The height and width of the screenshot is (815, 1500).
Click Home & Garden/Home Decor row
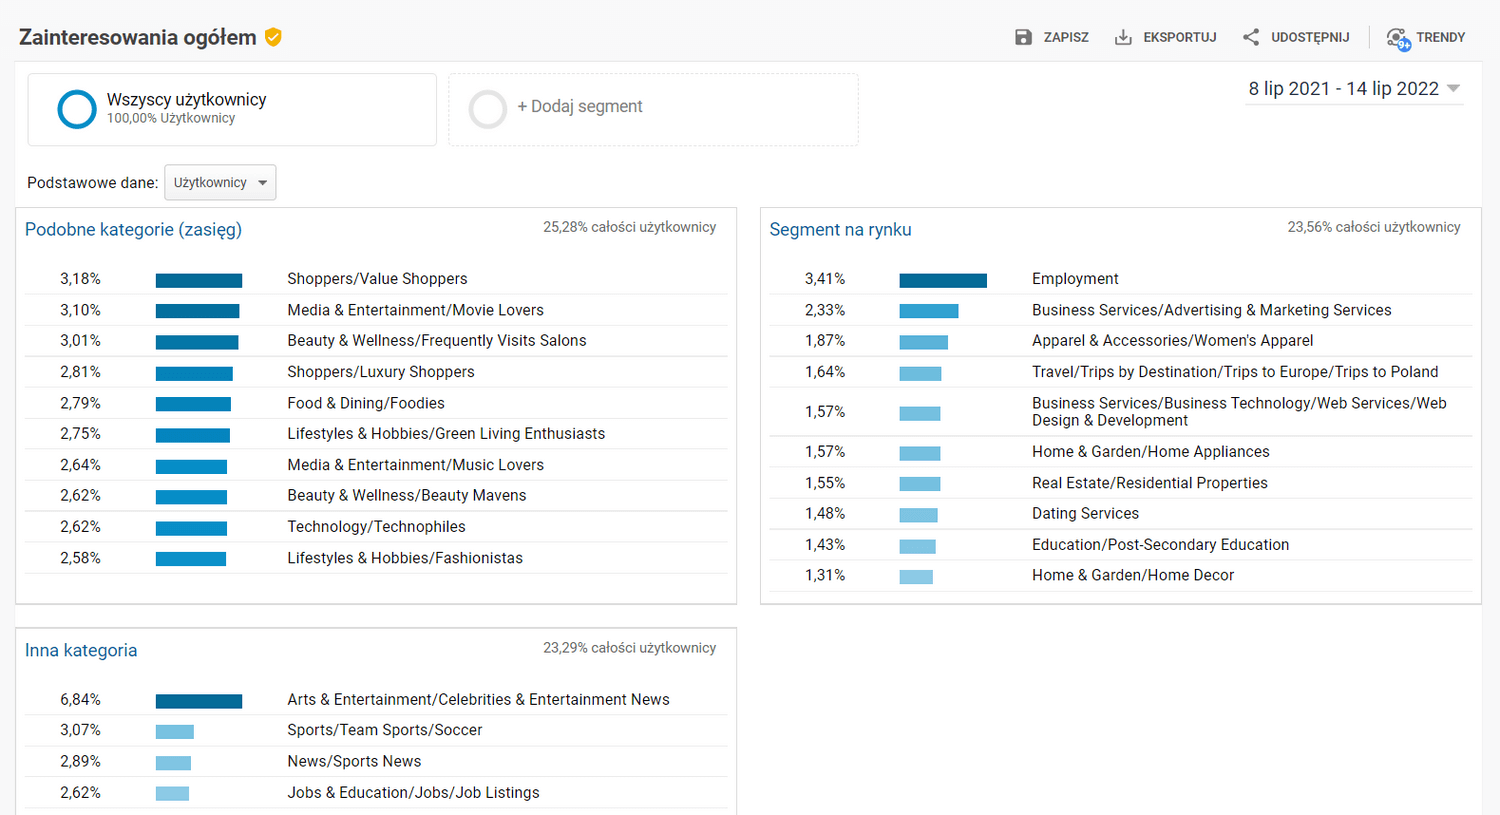tap(1120, 576)
